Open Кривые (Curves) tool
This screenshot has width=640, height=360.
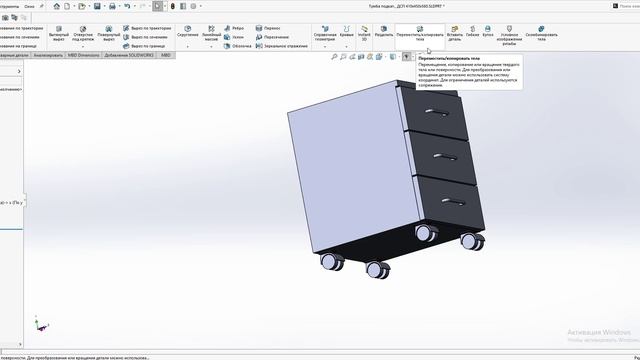coord(347,31)
